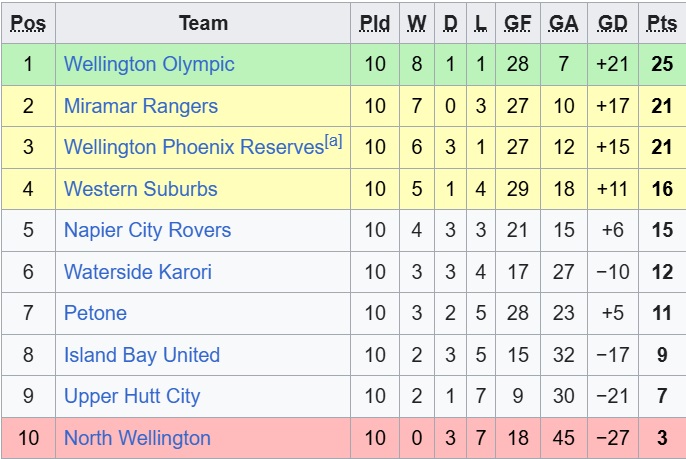
Task: Follow the footnote [a] superscript link
Action: [x=332, y=141]
